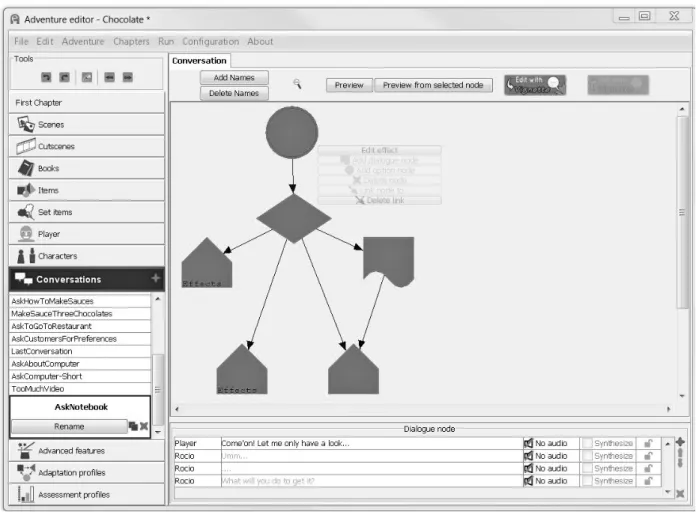The width and height of the screenshot is (696, 515).
Task: Open the Chapters menu
Action: pos(131,41)
